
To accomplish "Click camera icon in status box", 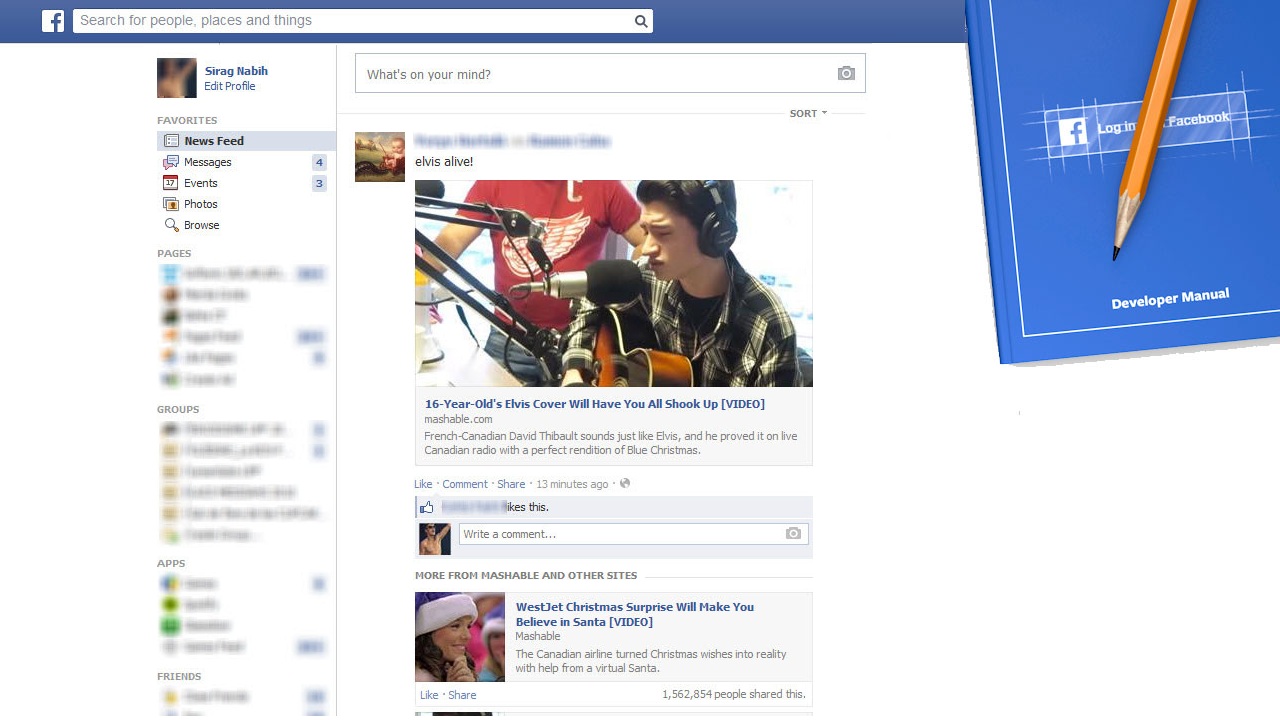I will [x=846, y=74].
